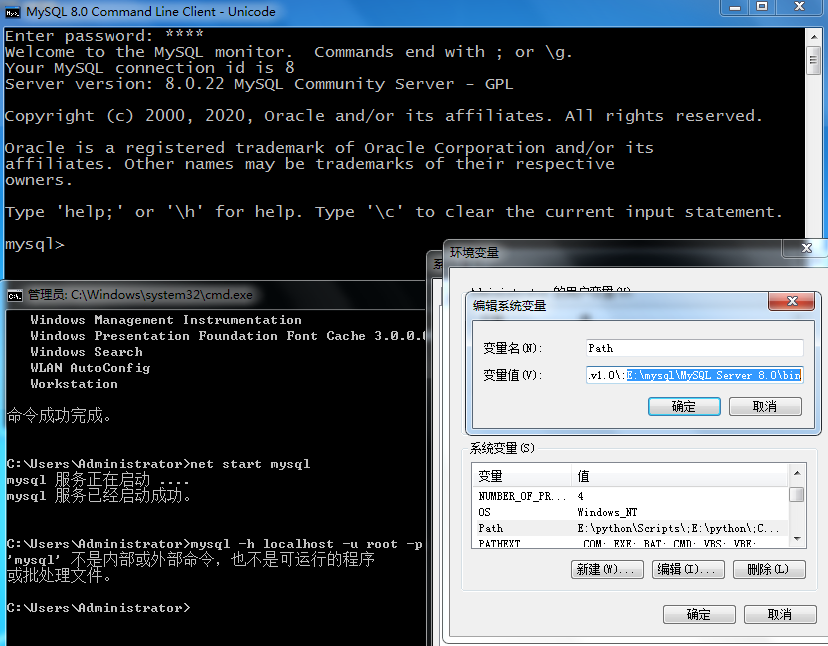The image size is (828, 646).
Task: Click the 编辑(I)... system variable button
Action: pyautogui.click(x=689, y=569)
